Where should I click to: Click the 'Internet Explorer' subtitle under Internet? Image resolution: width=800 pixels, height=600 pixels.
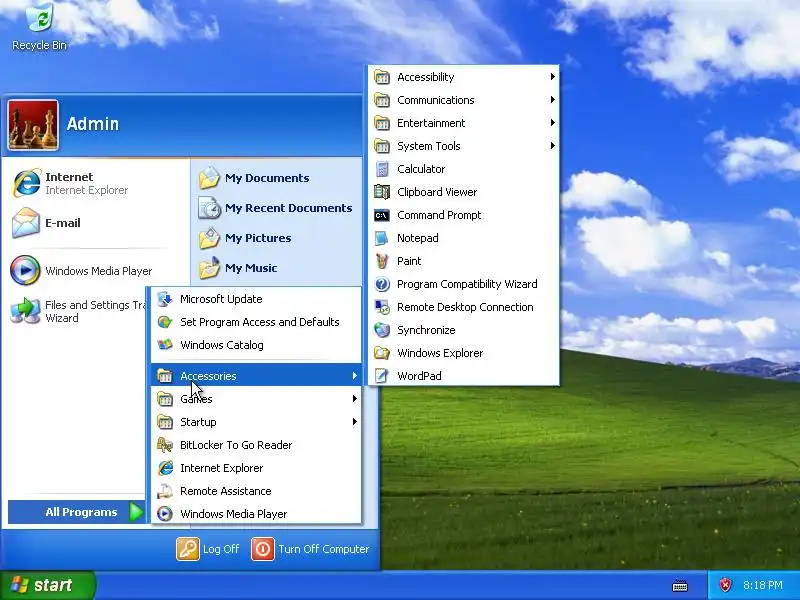click(87, 190)
